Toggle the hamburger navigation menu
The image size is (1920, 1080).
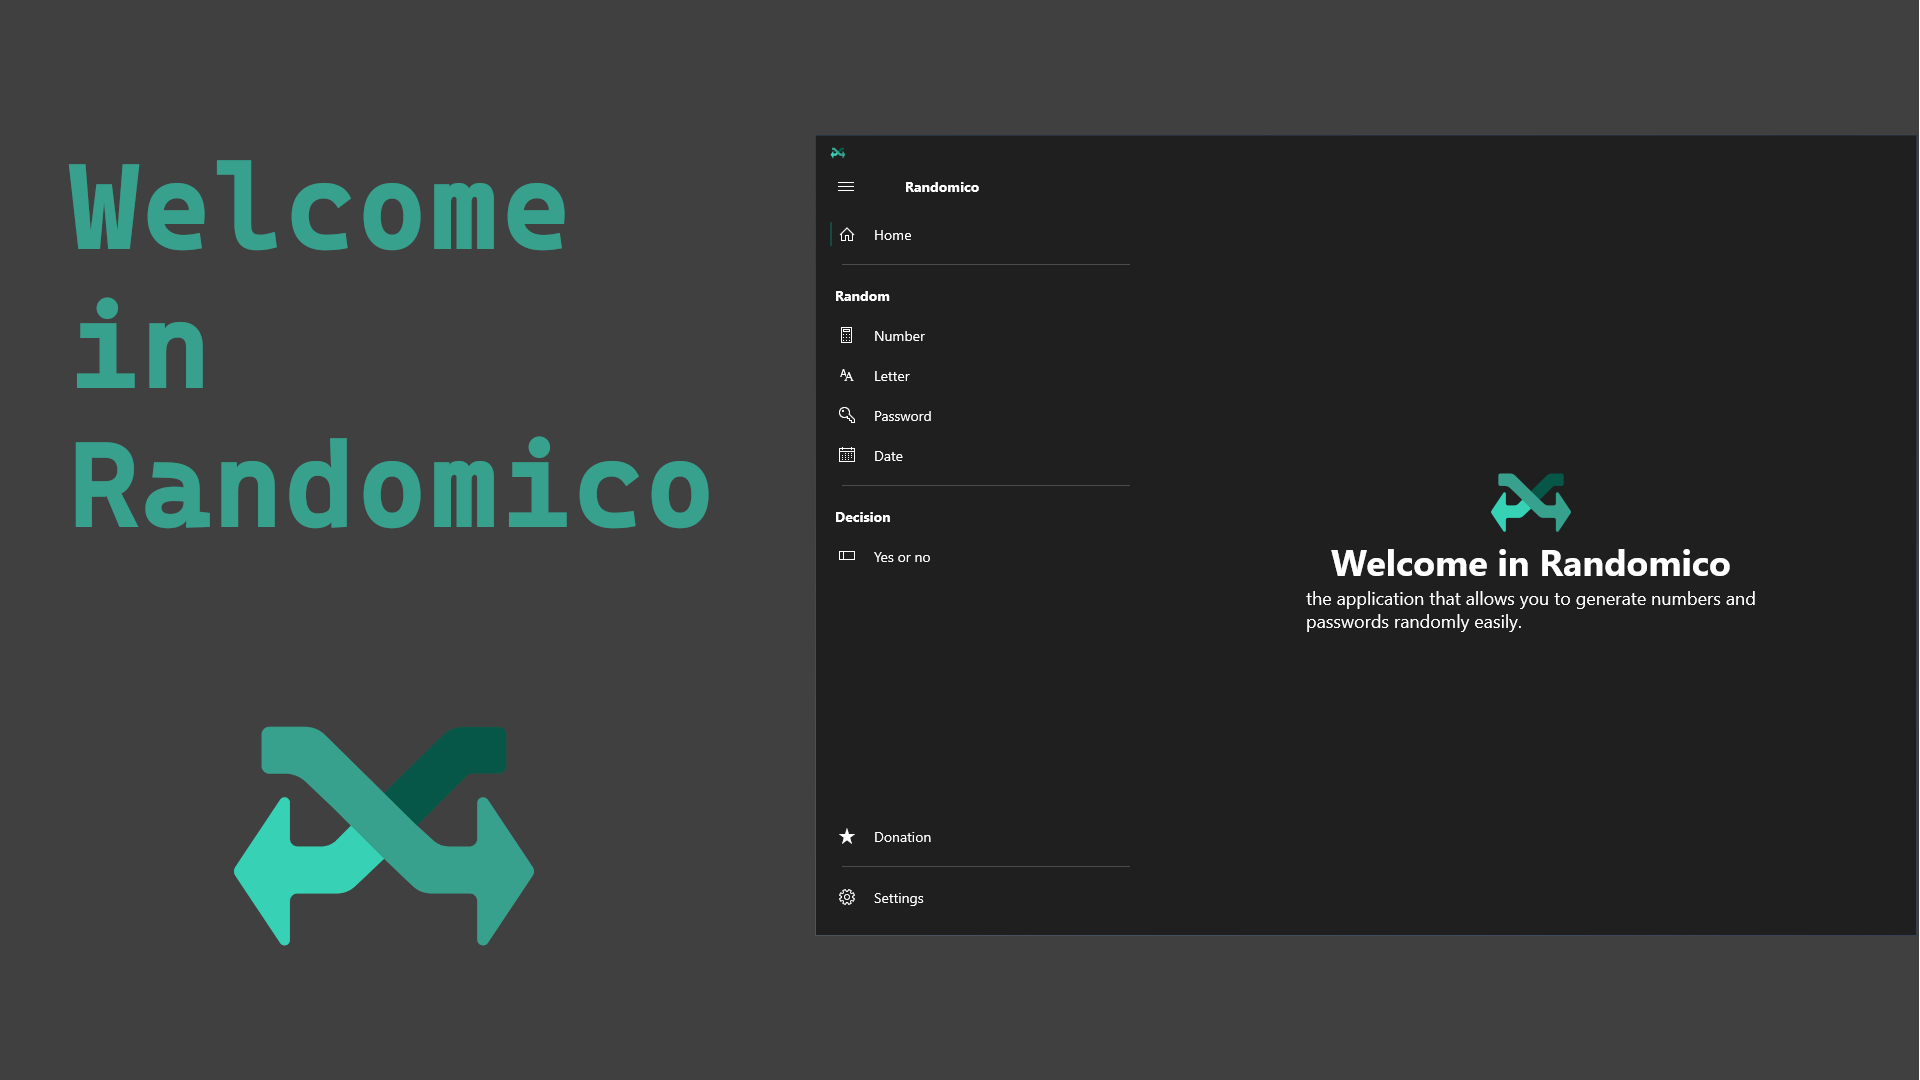click(846, 187)
